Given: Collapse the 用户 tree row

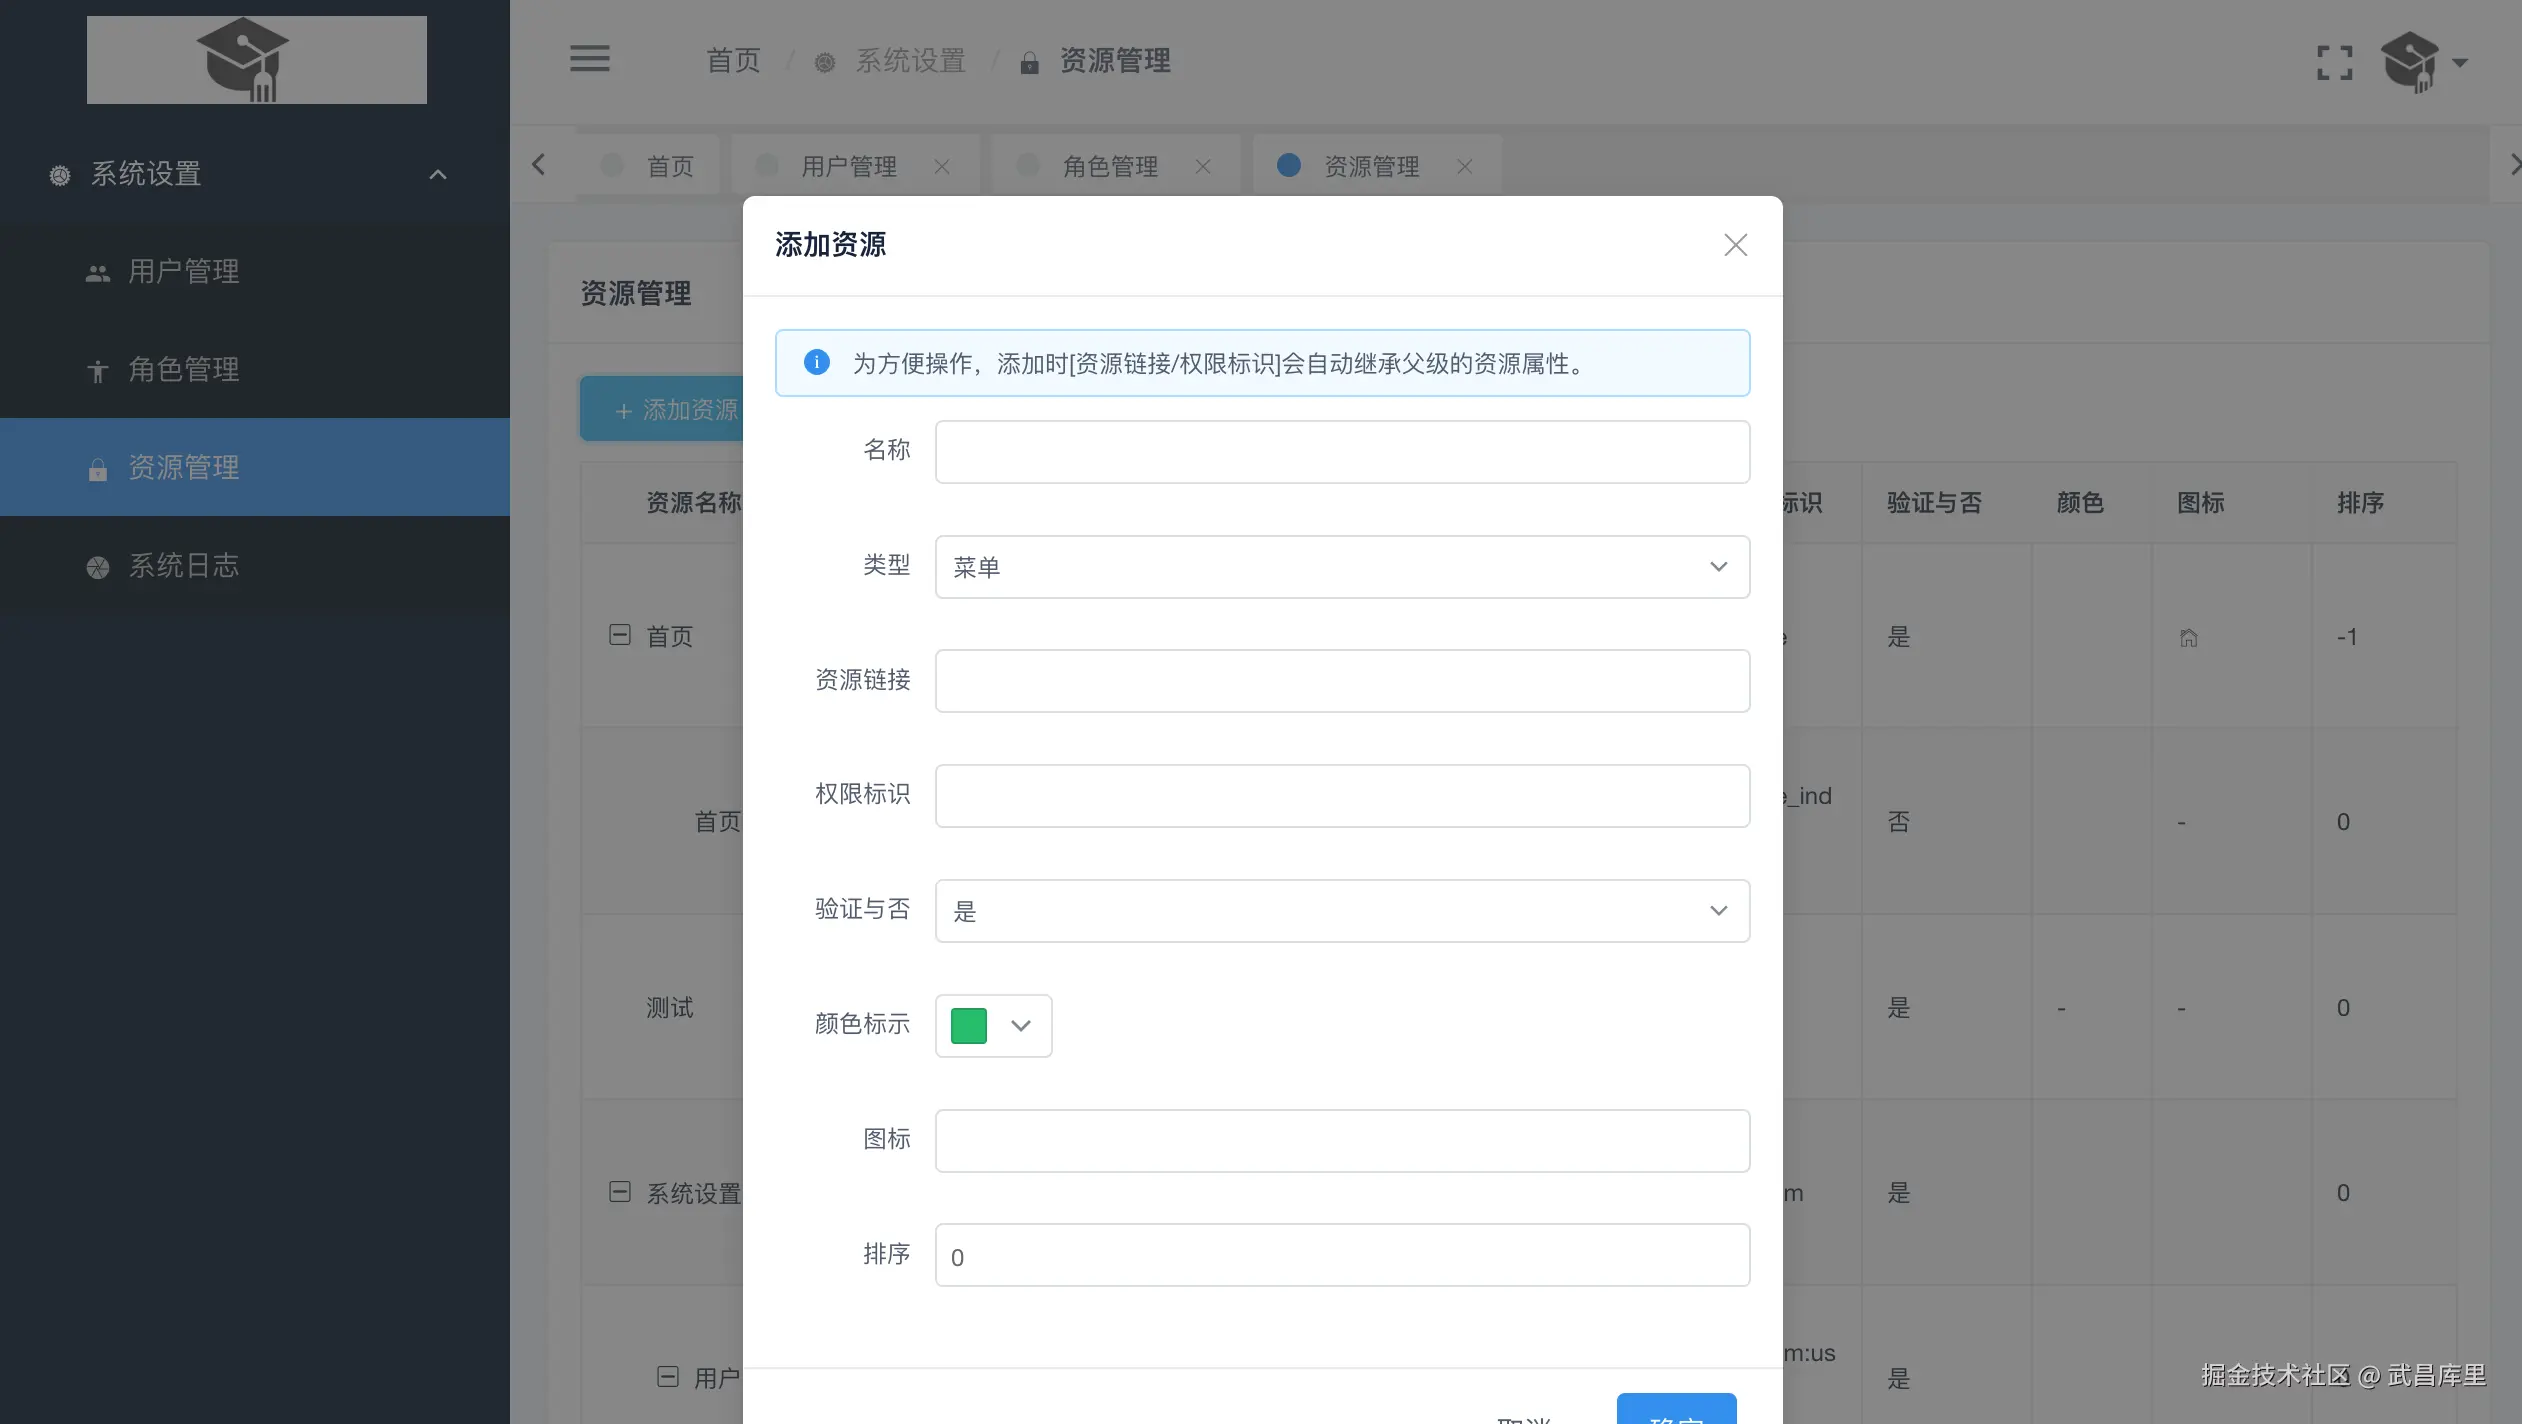Looking at the screenshot, I should [668, 1377].
